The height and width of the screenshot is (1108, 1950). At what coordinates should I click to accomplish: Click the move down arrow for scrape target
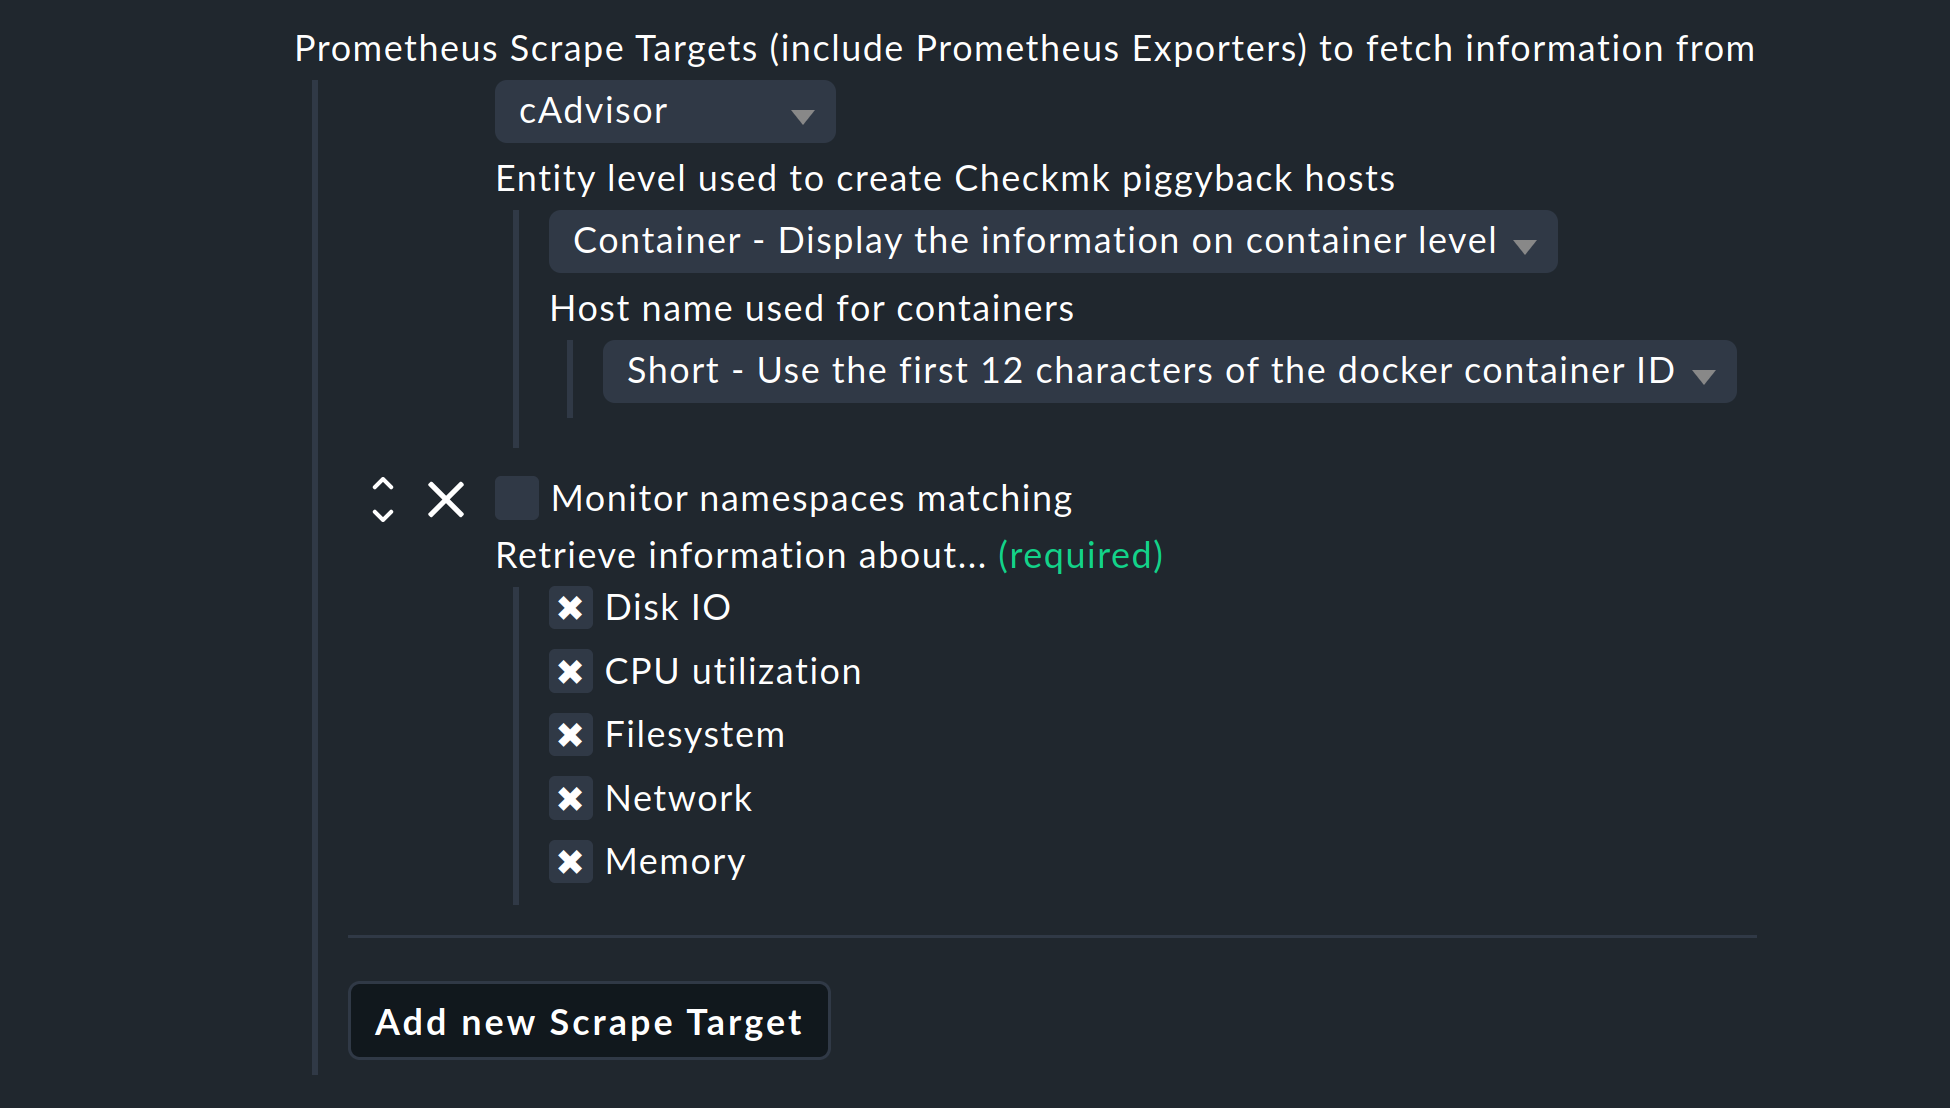click(x=383, y=515)
